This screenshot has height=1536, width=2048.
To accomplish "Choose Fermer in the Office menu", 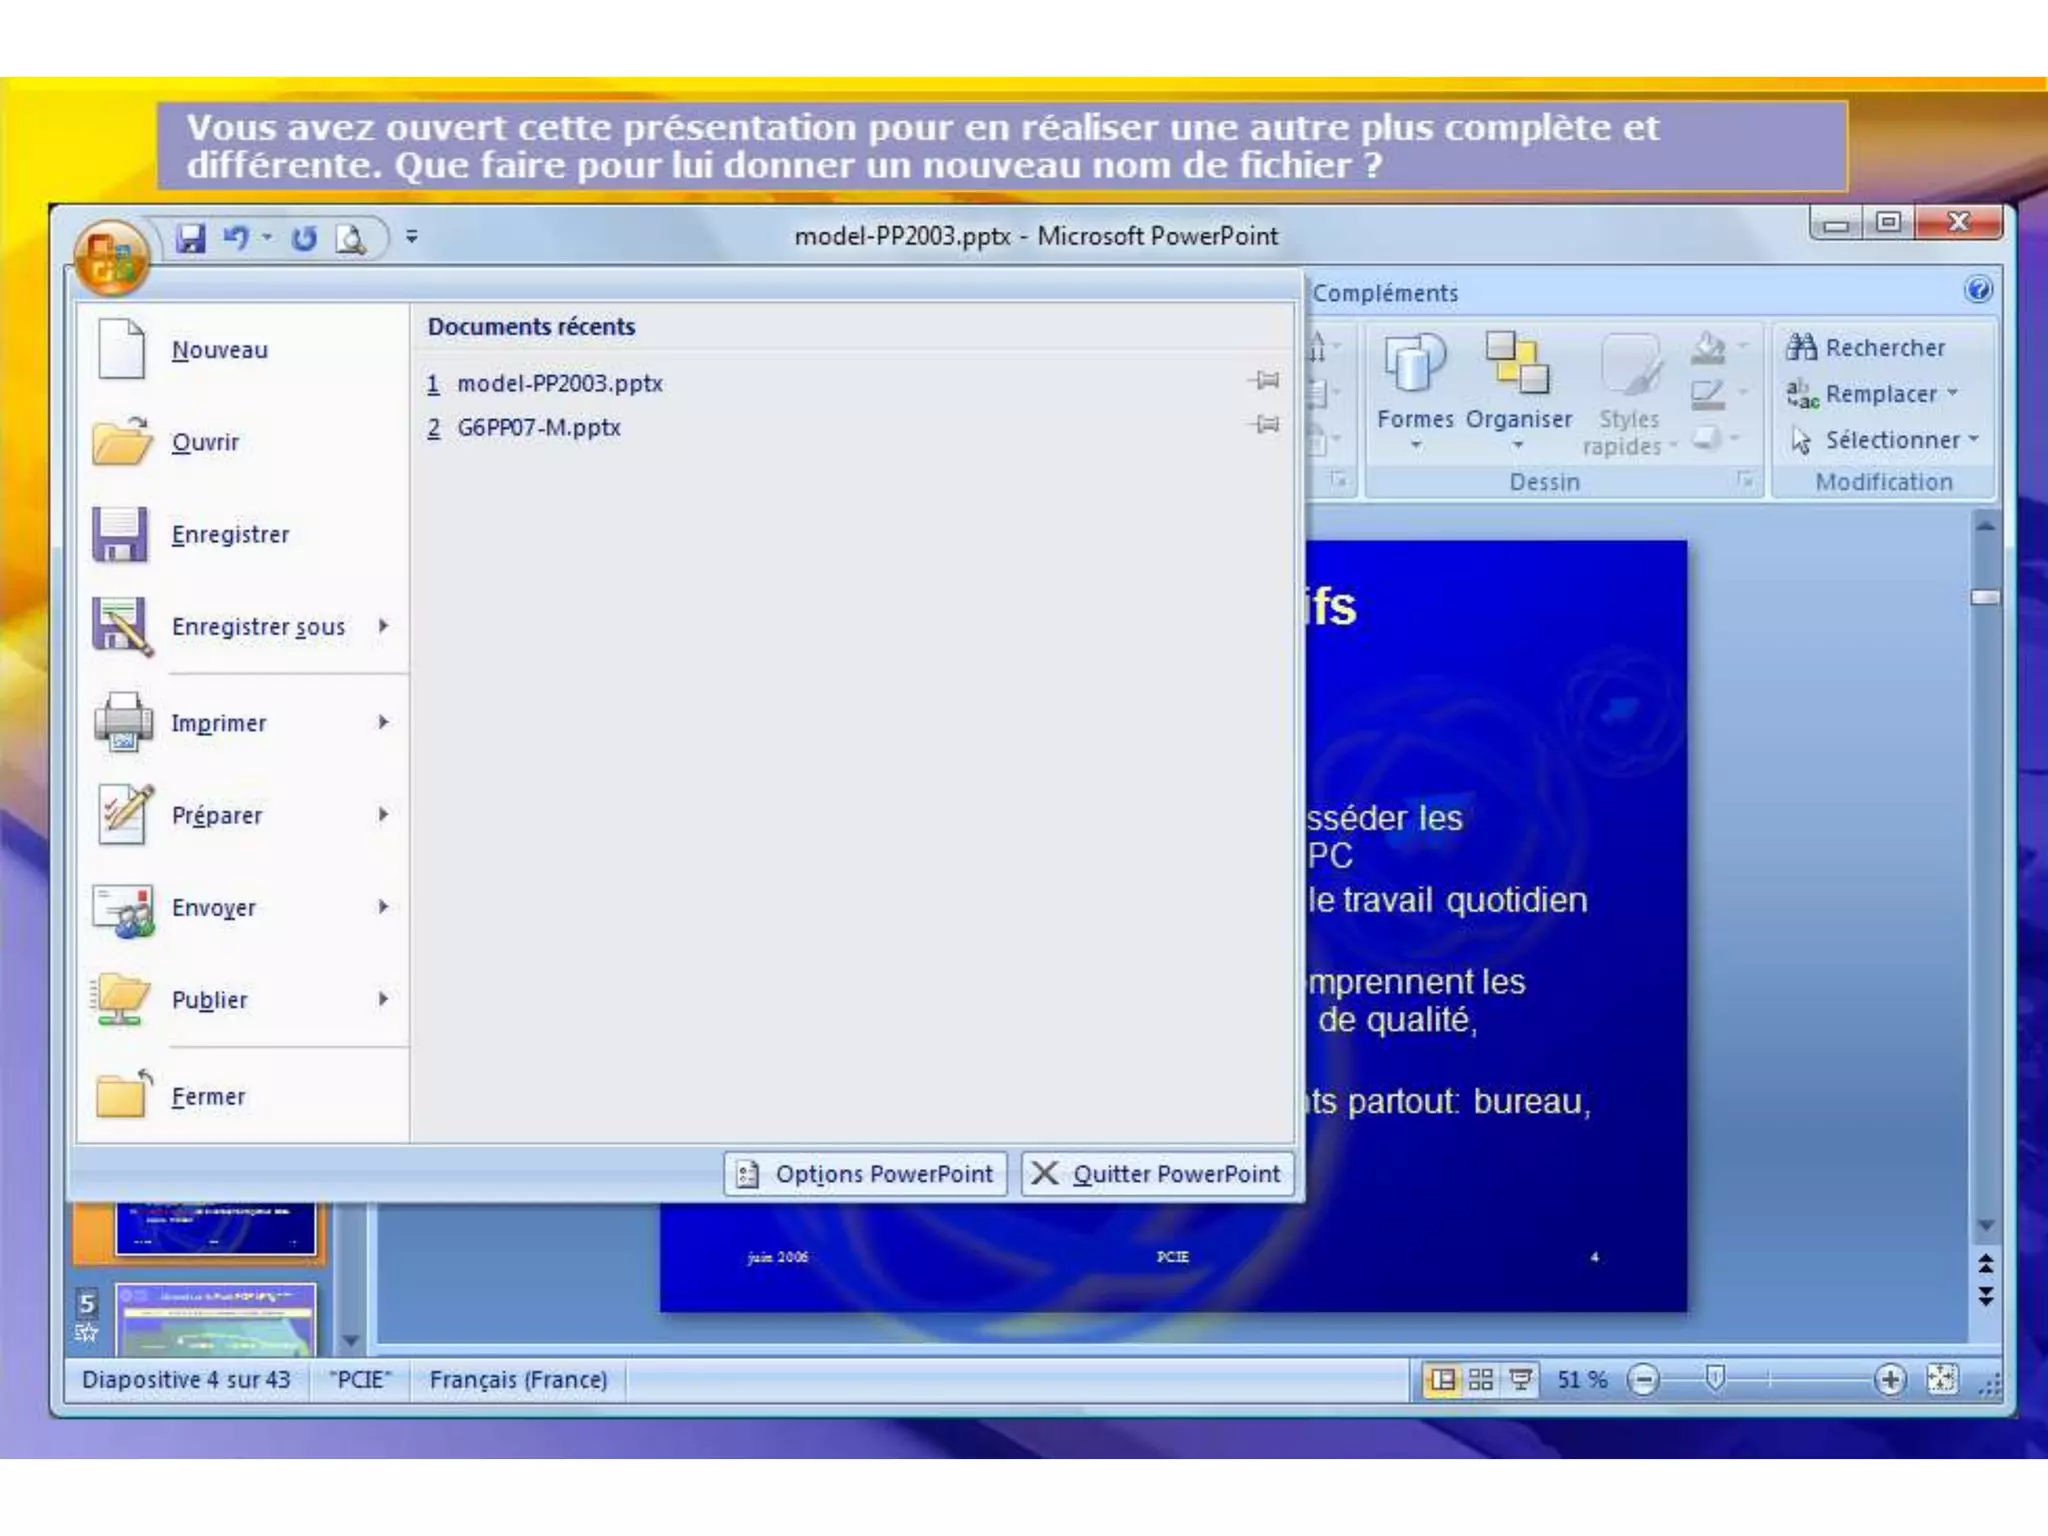I will [243, 1096].
